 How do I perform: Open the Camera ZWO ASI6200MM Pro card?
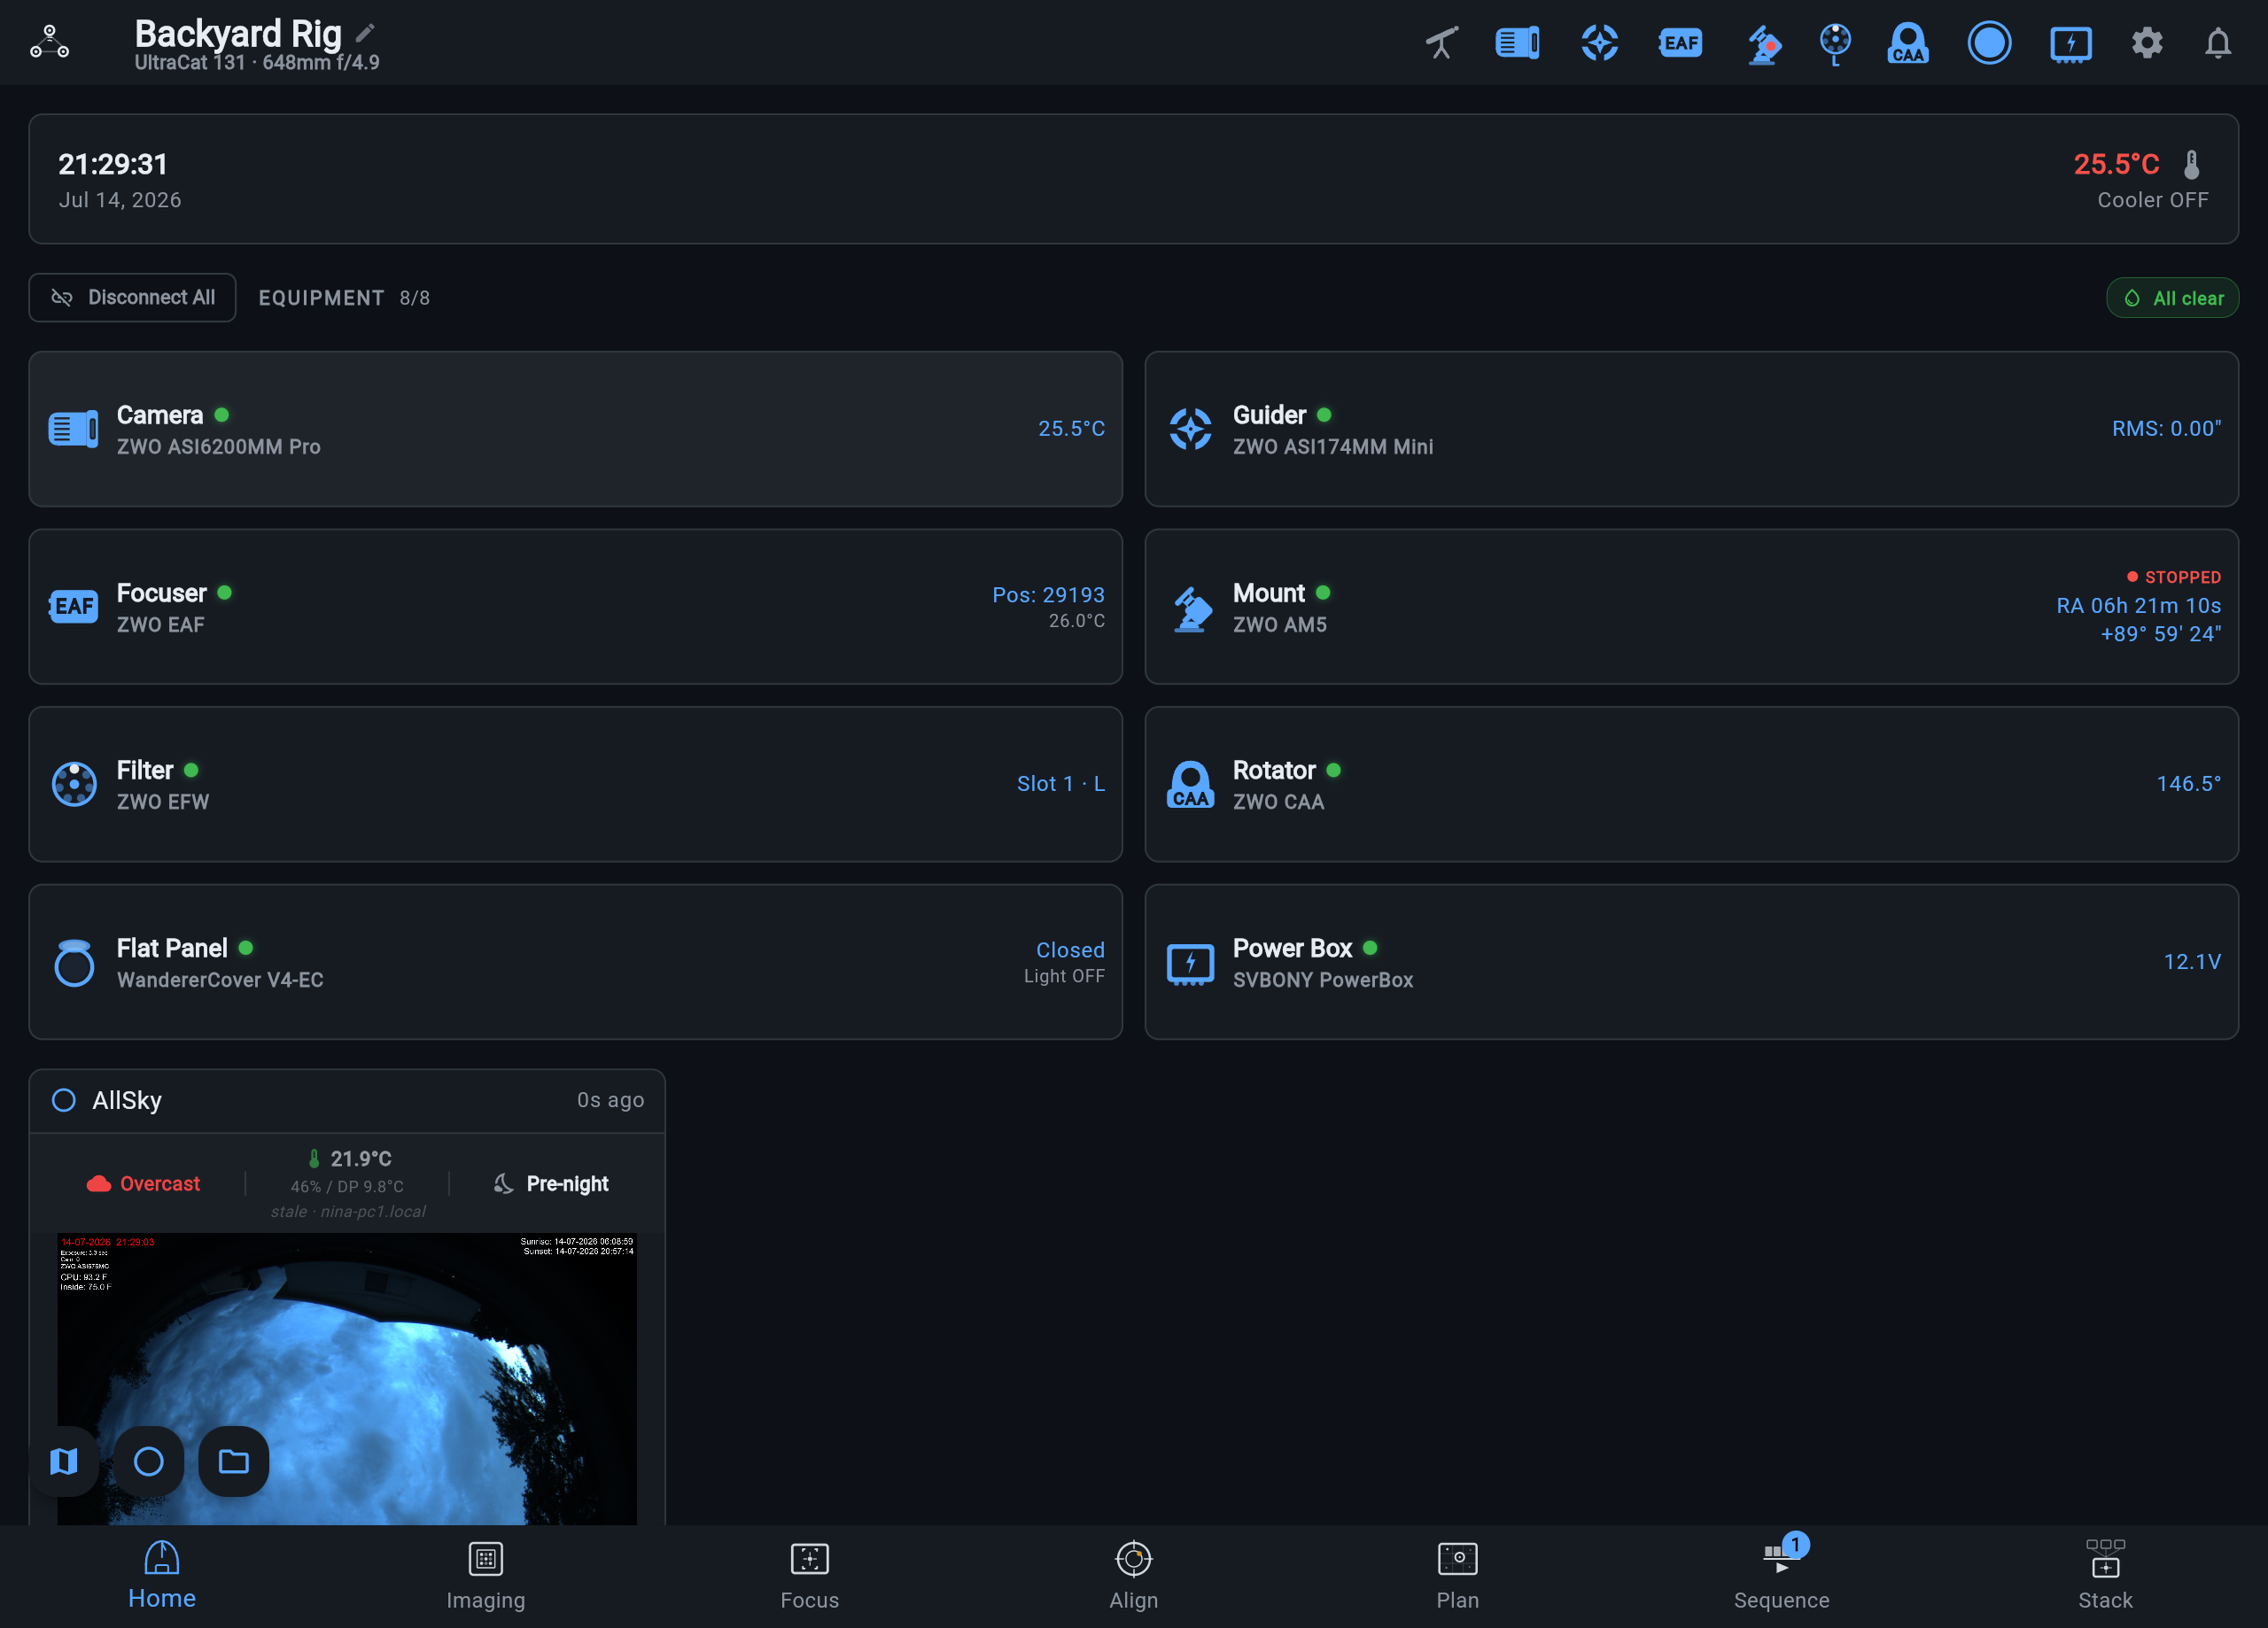[x=576, y=429]
